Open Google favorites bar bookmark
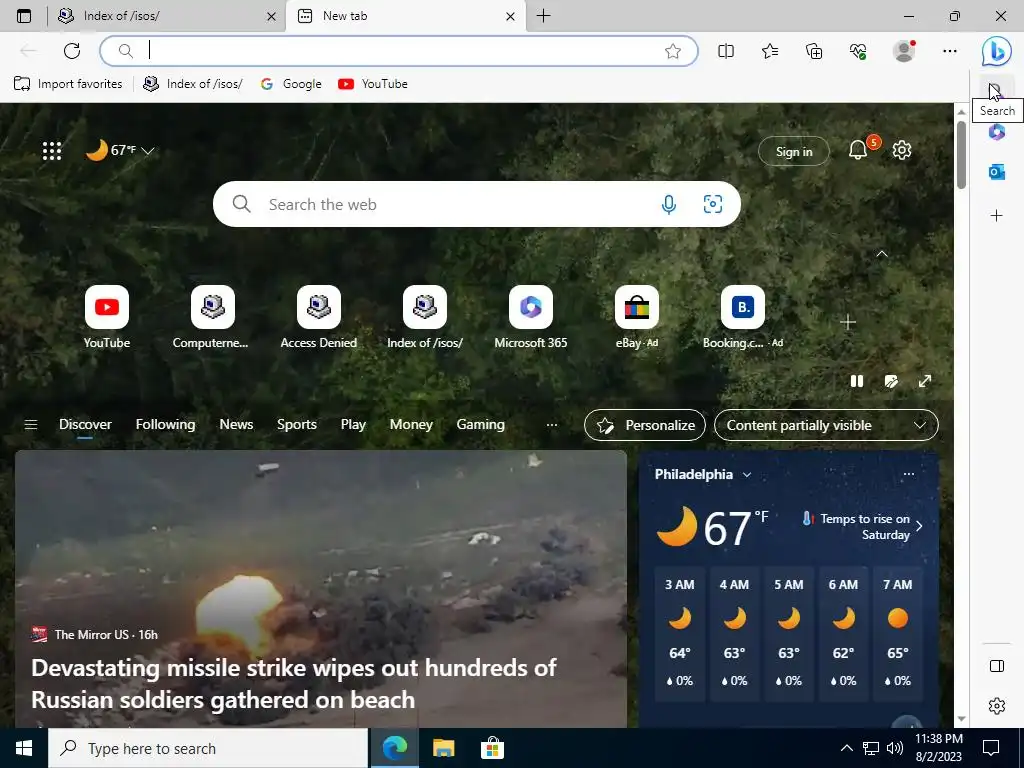This screenshot has height=768, width=1024. pos(291,84)
